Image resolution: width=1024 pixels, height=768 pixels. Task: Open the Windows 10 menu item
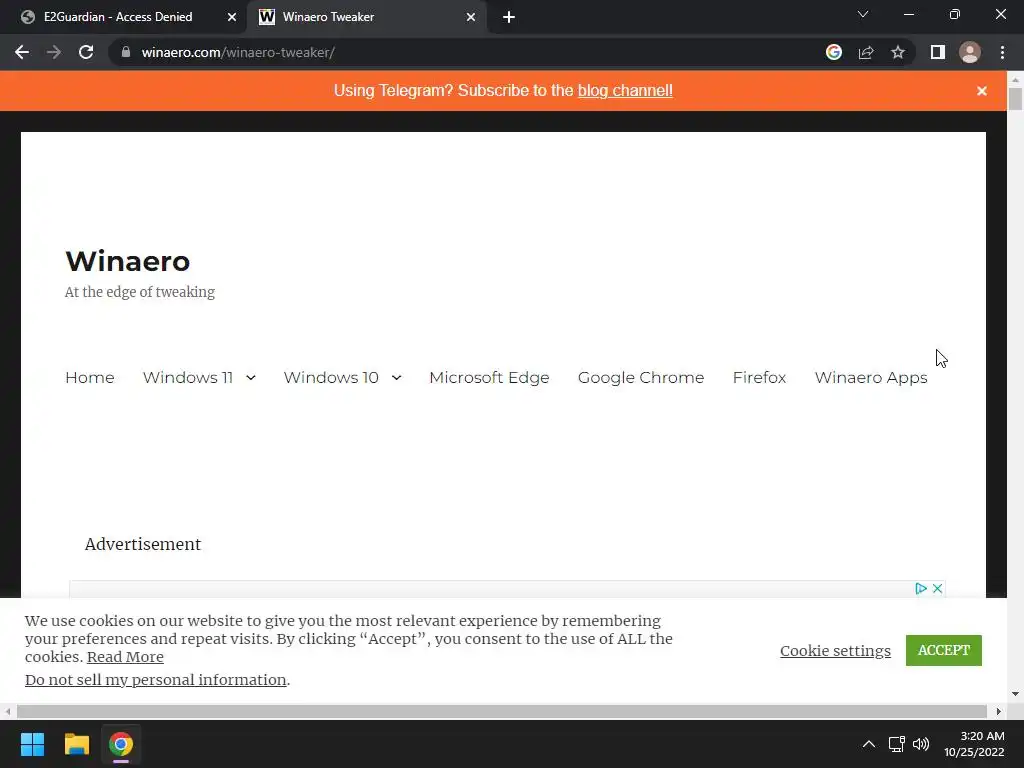pos(331,377)
